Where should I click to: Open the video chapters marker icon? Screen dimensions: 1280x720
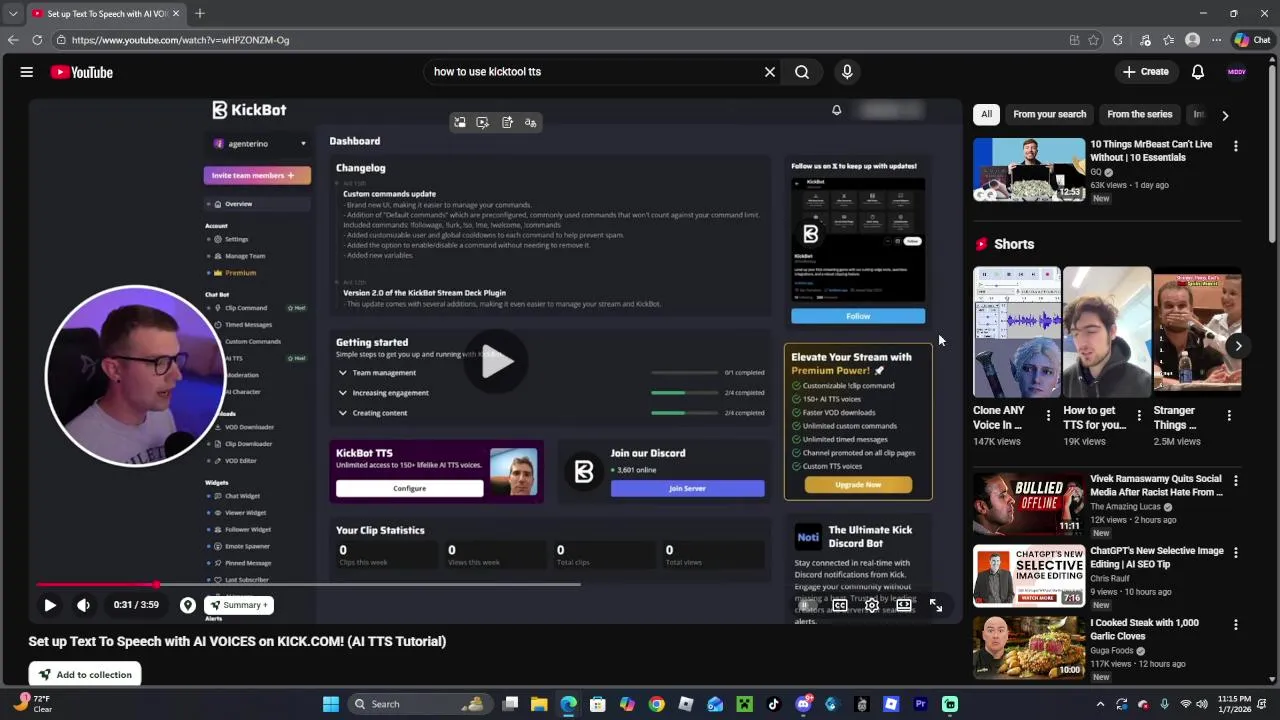[x=188, y=605]
